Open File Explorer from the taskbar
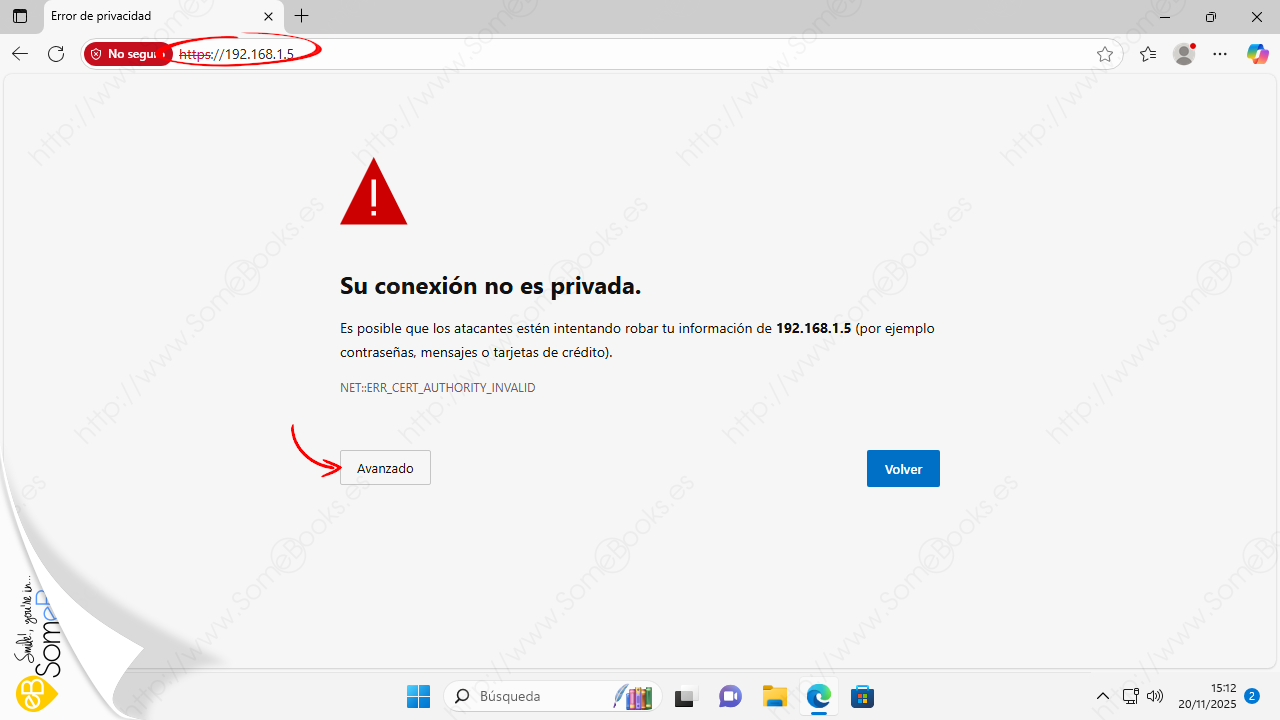This screenshot has height=720, width=1280. 774,696
